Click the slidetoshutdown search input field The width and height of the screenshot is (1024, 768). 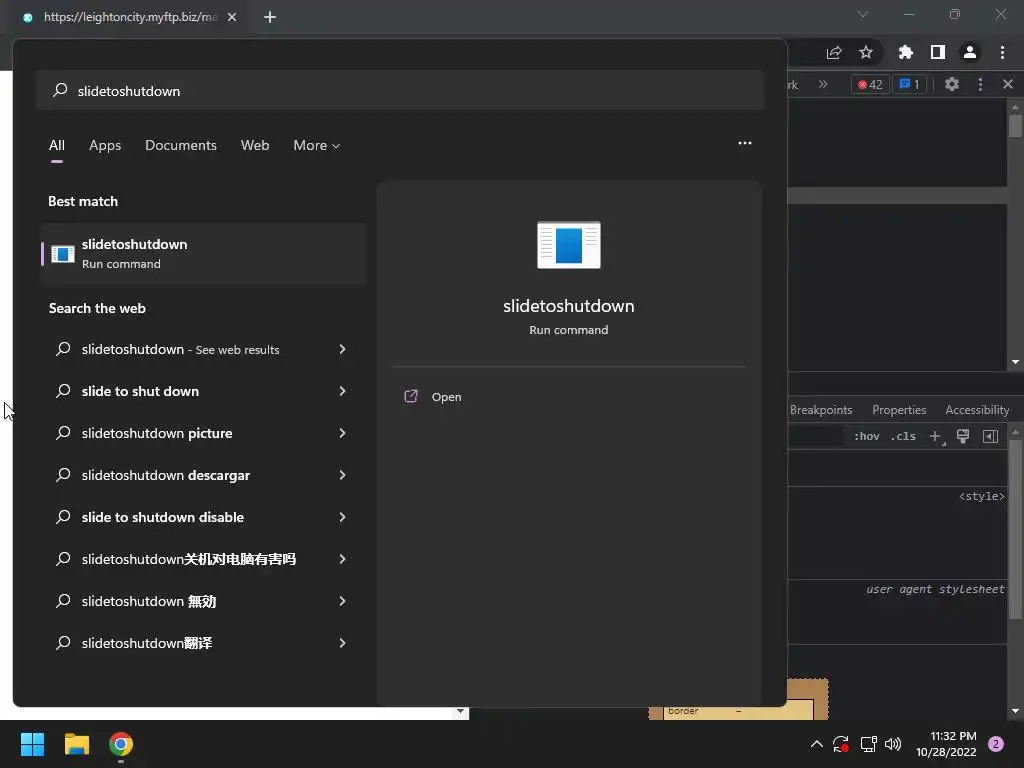tap(400, 91)
